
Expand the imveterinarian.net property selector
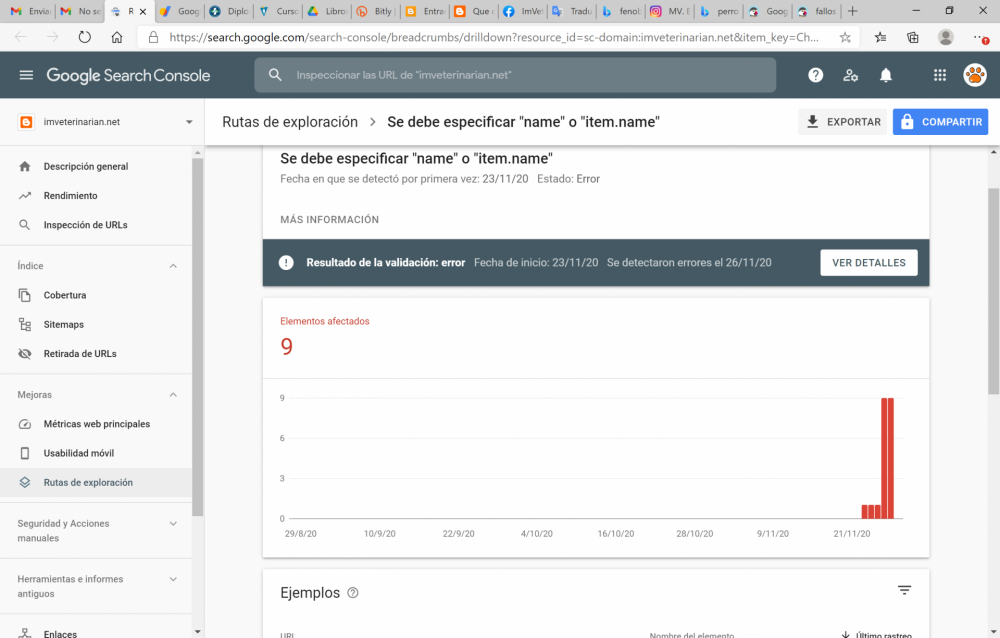point(100,121)
